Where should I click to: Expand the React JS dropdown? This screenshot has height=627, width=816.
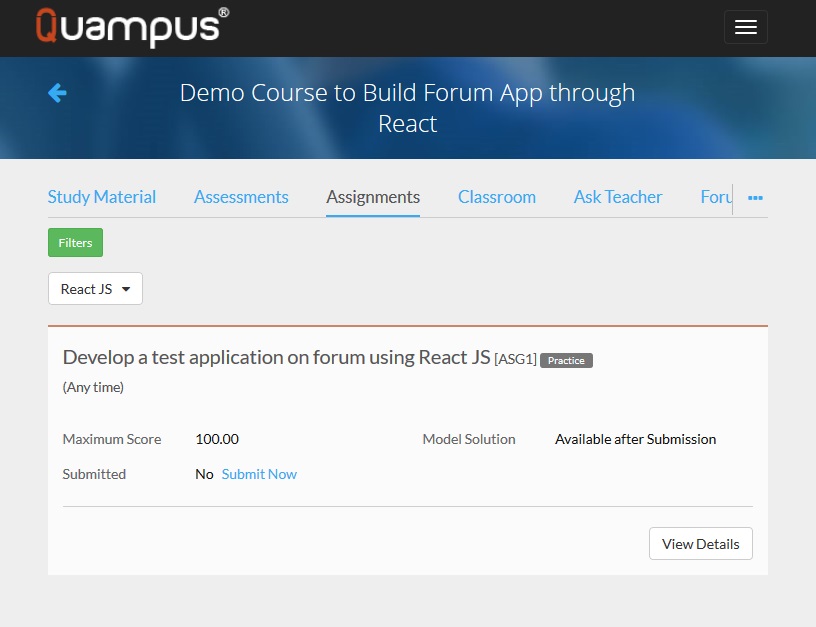pos(95,289)
